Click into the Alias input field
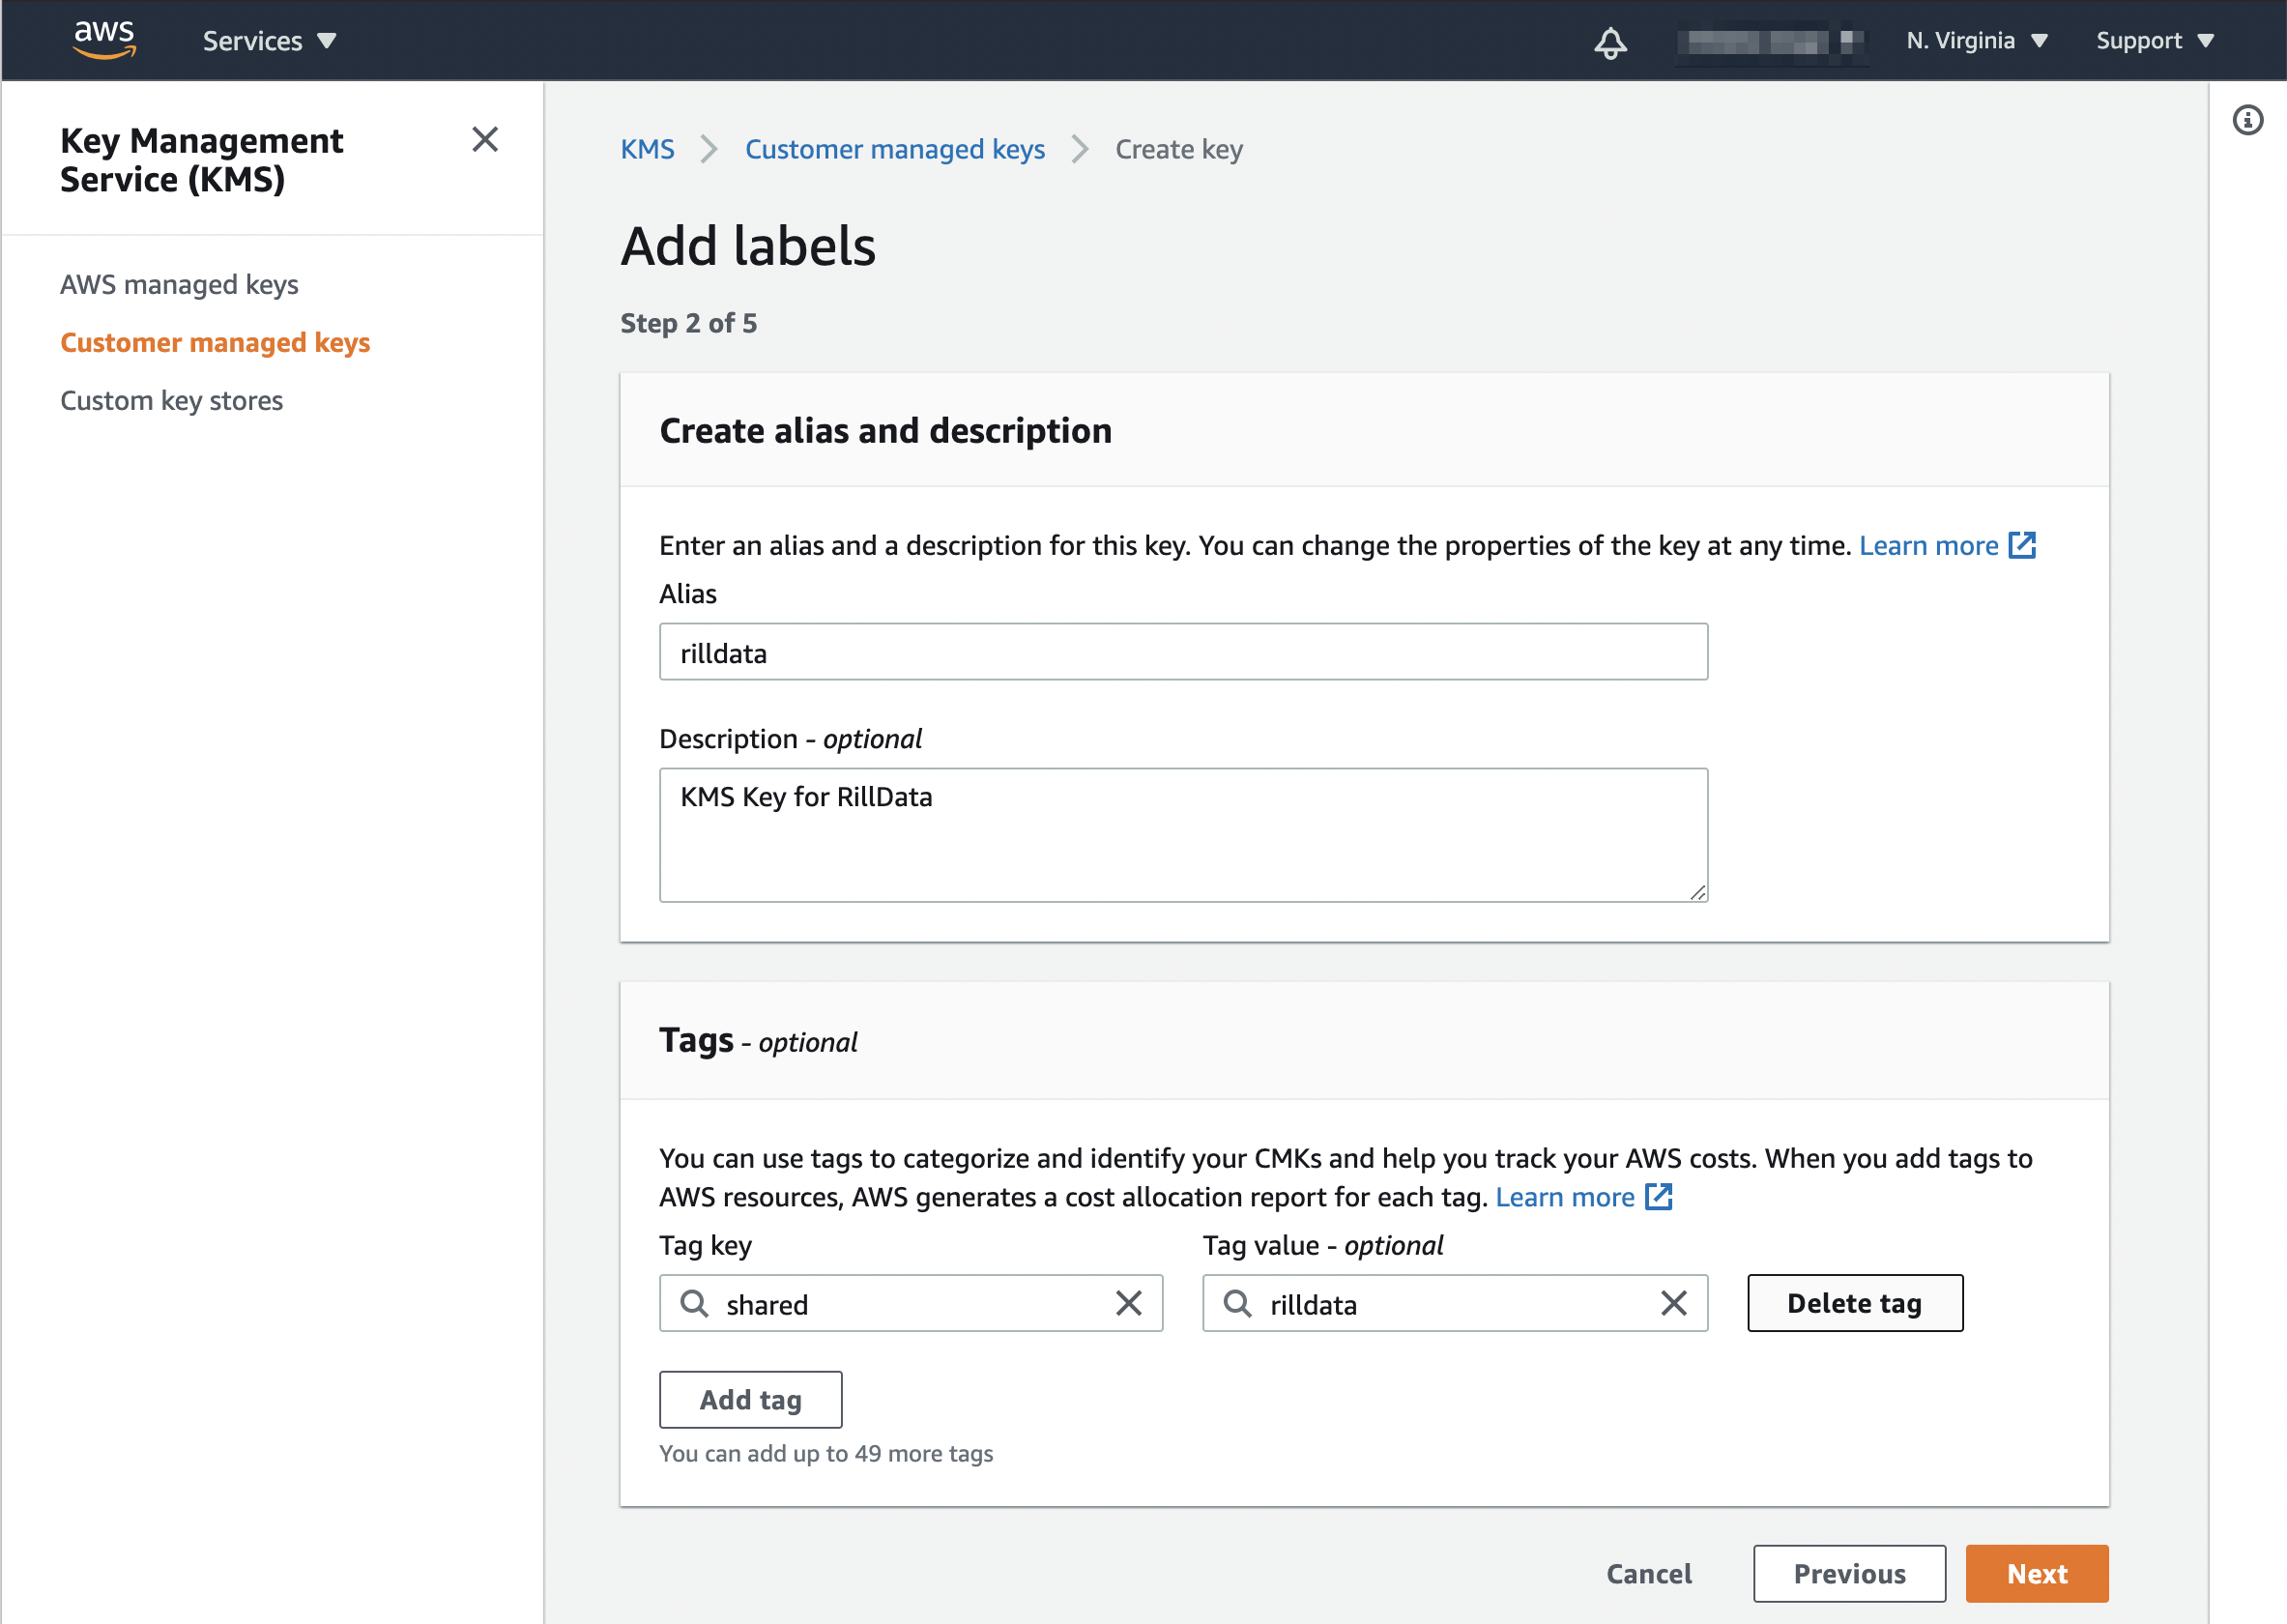 tap(1183, 652)
